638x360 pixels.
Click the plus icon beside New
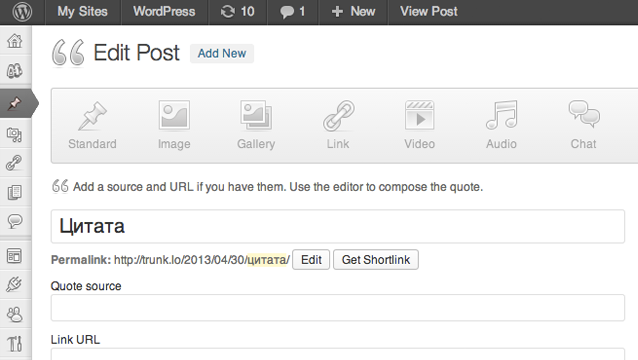pos(337,12)
